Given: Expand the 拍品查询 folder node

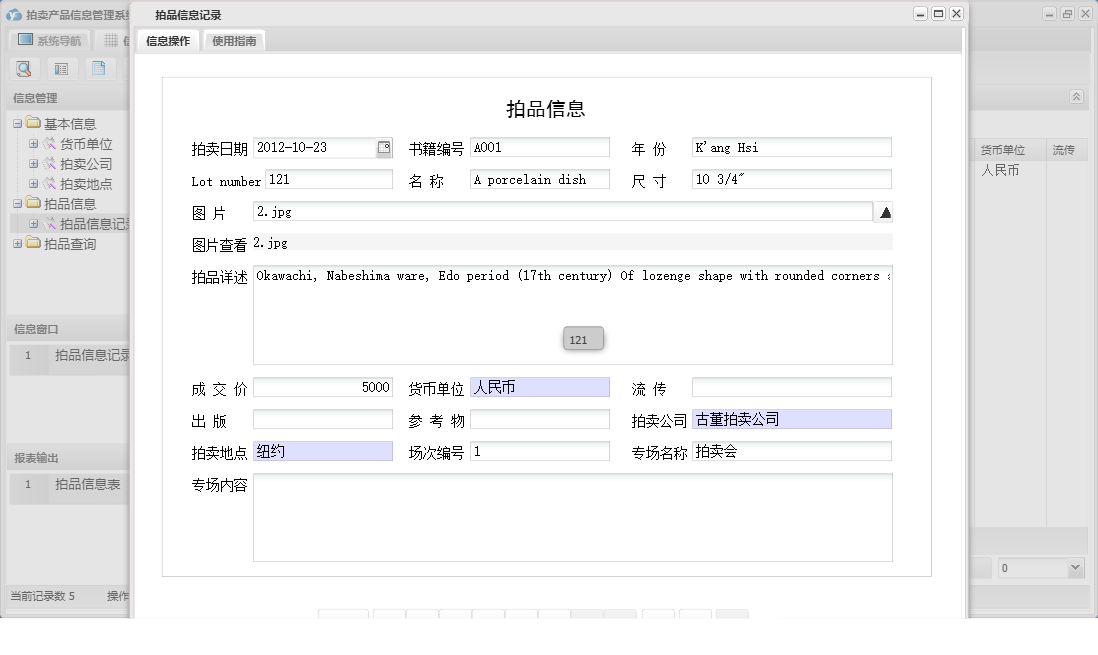Looking at the screenshot, I should click(19, 243).
